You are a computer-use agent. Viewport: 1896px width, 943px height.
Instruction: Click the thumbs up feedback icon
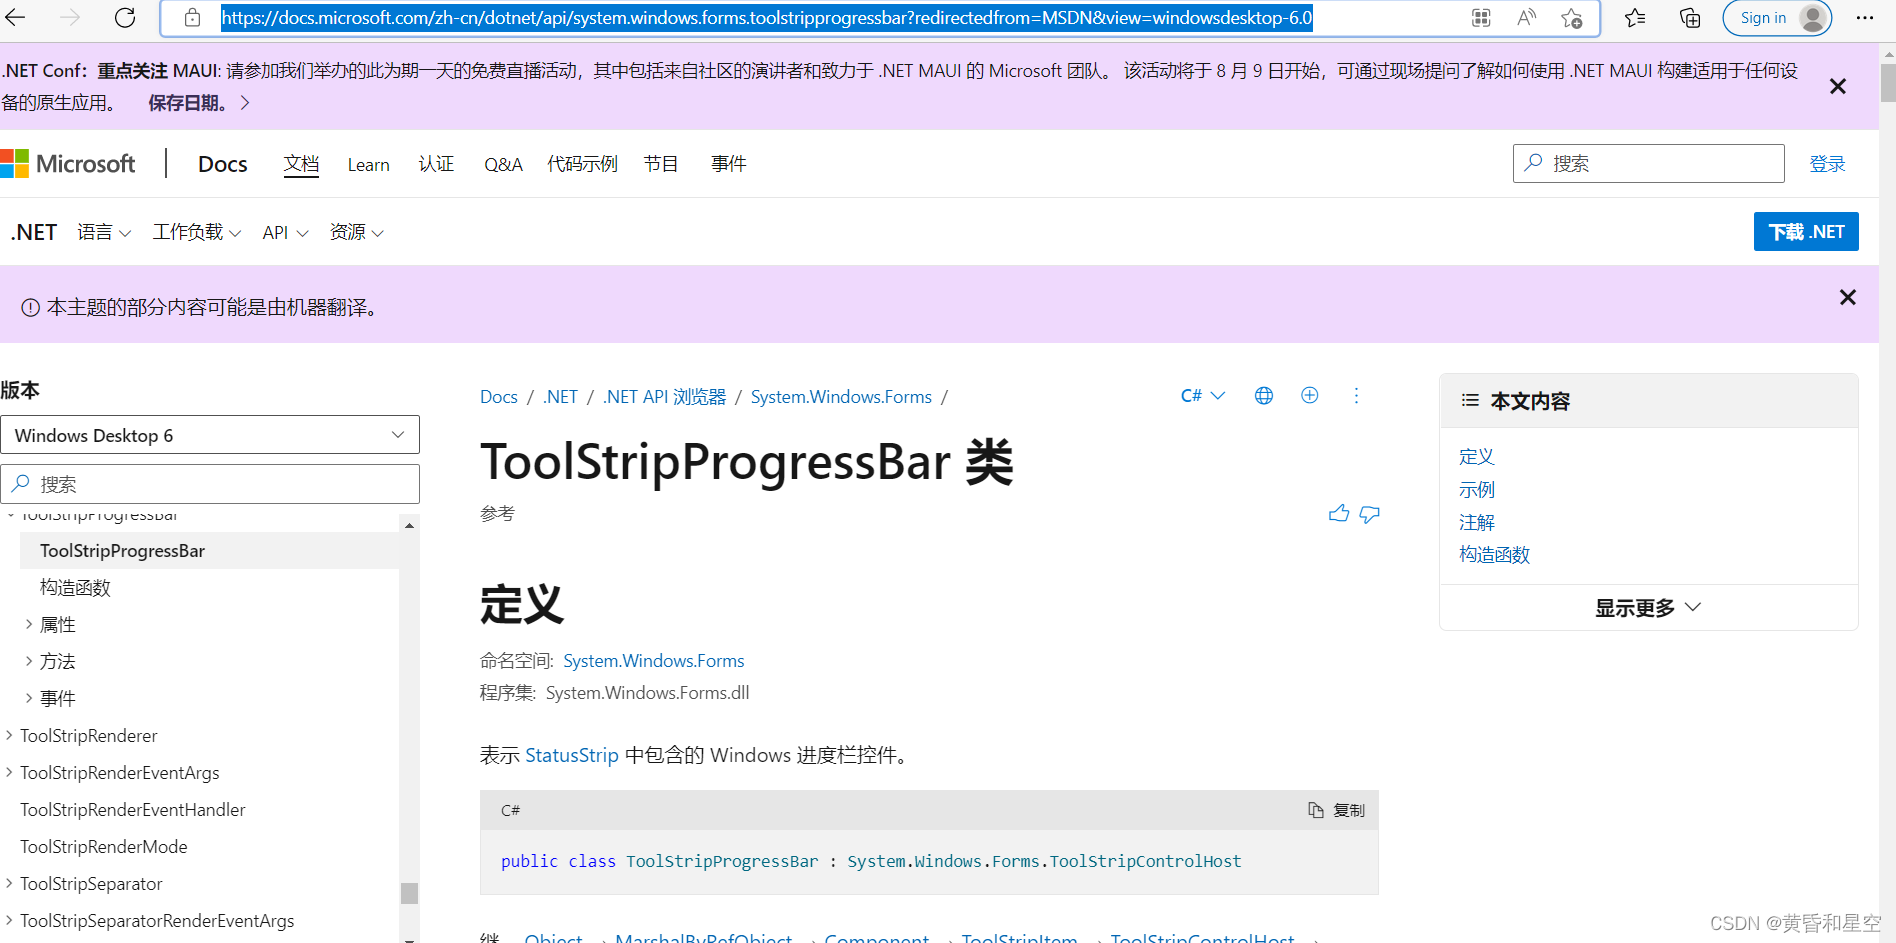[x=1339, y=514]
